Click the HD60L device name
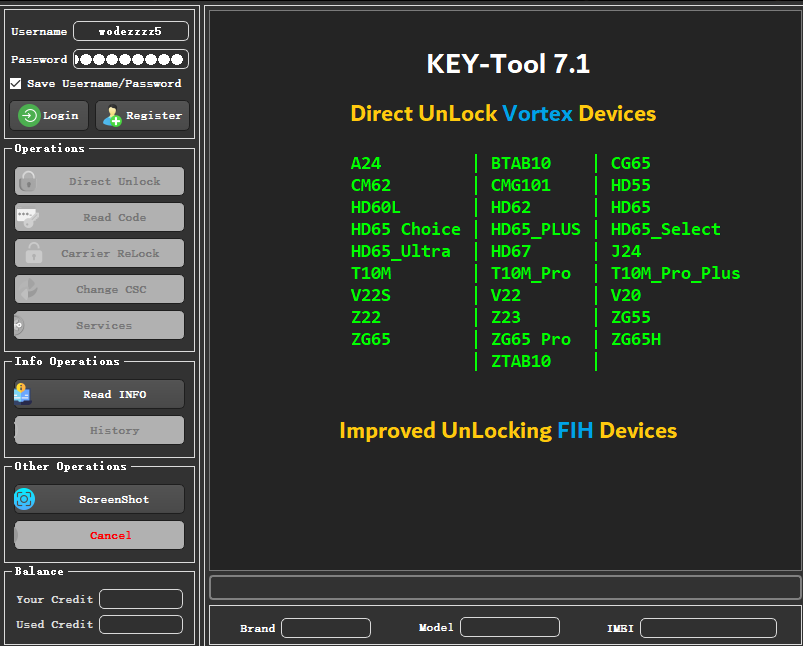The height and width of the screenshot is (646, 803). point(375,207)
